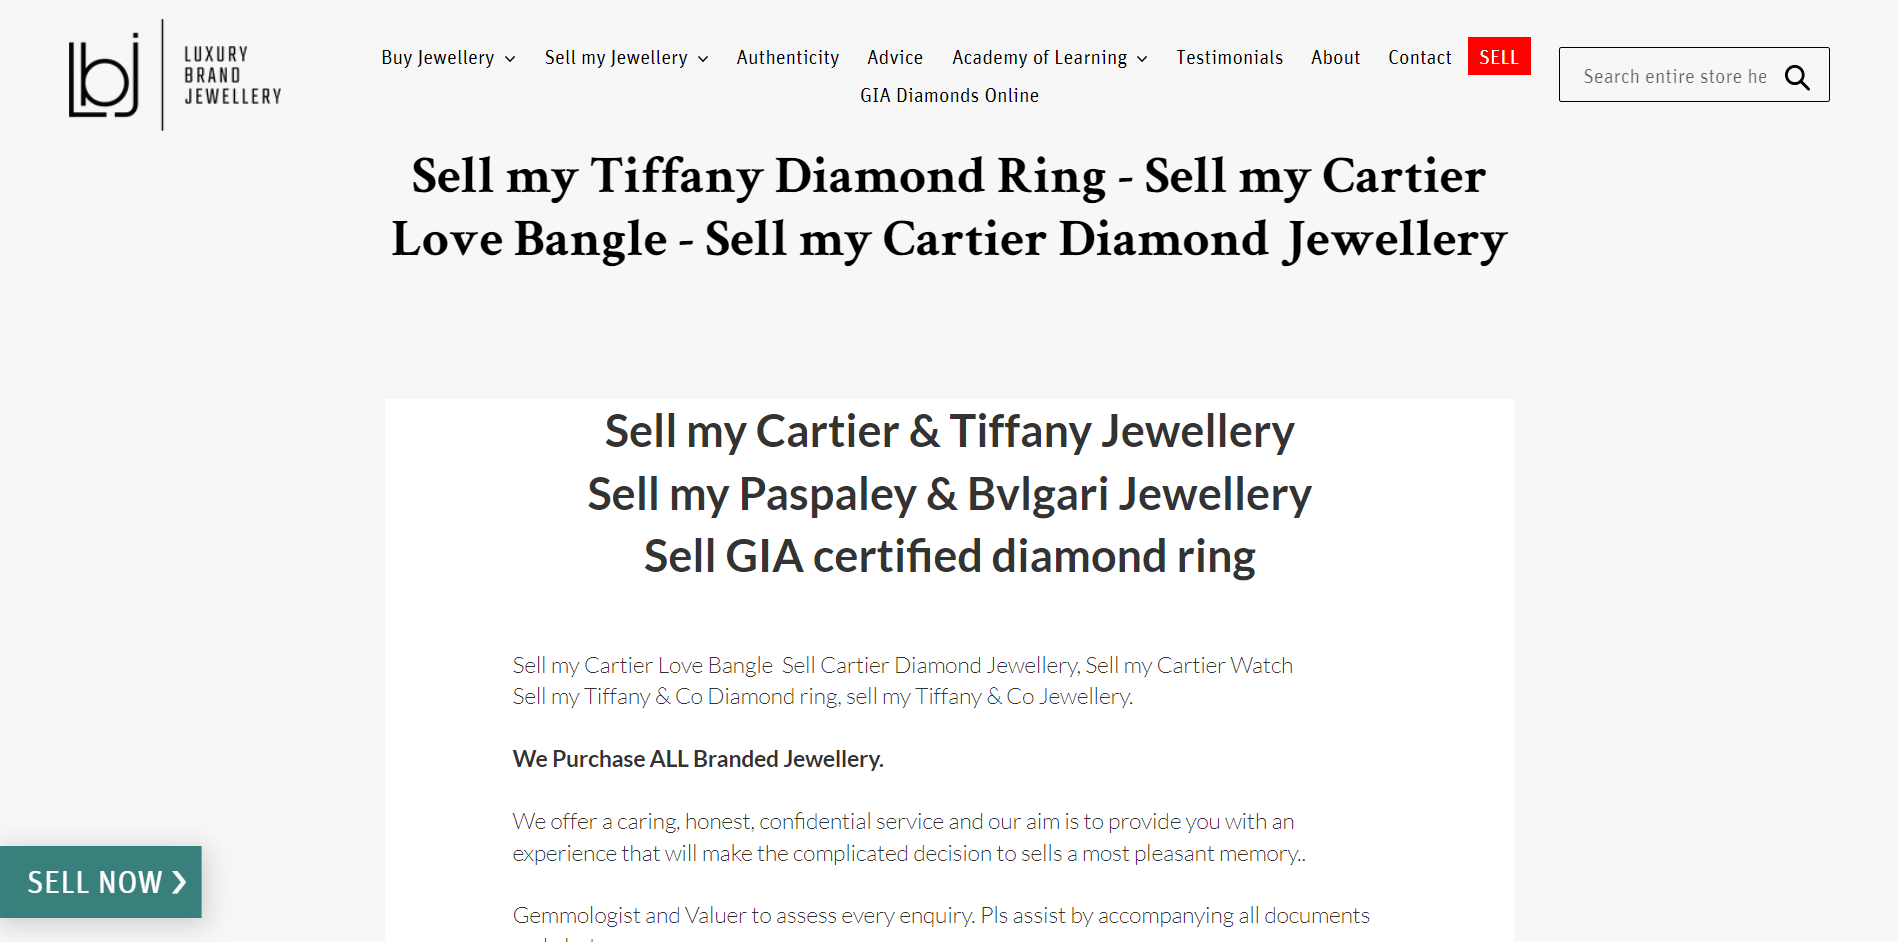Expand the Buy Jewellery dropdown chevron
1898x942 pixels.
(x=510, y=59)
